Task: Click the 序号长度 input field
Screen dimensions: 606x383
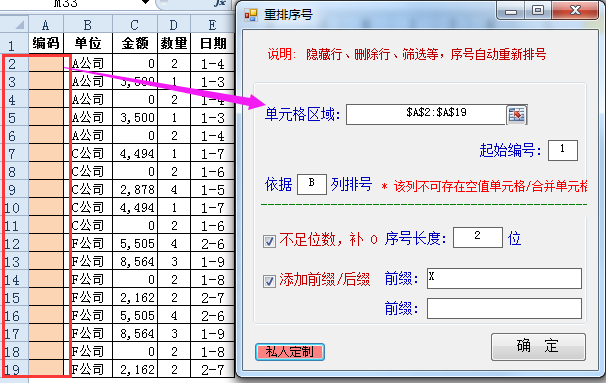Action: pyautogui.click(x=478, y=237)
